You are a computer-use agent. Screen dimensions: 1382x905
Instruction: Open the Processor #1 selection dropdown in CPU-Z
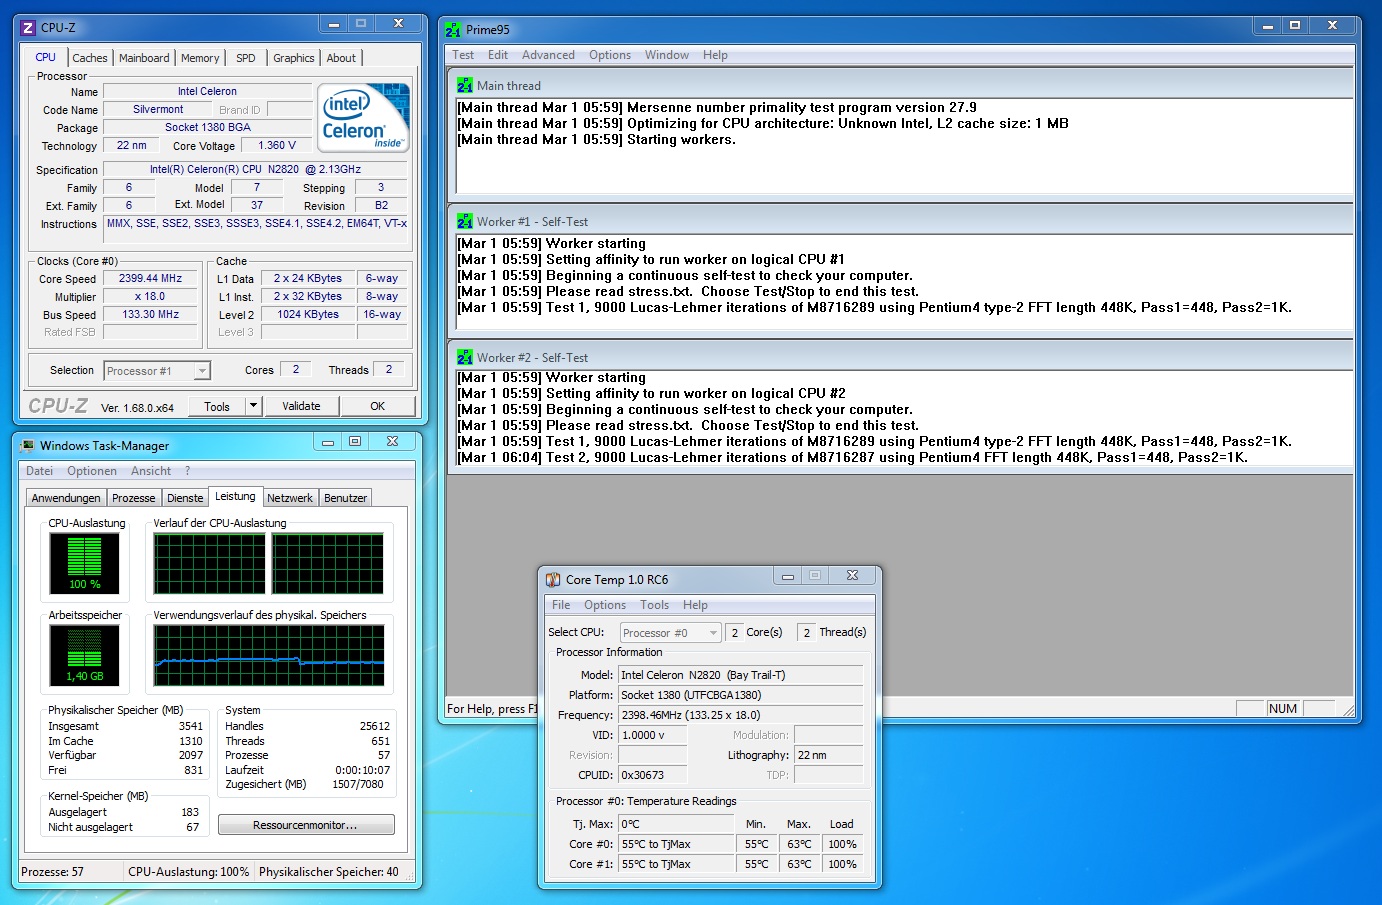157,371
